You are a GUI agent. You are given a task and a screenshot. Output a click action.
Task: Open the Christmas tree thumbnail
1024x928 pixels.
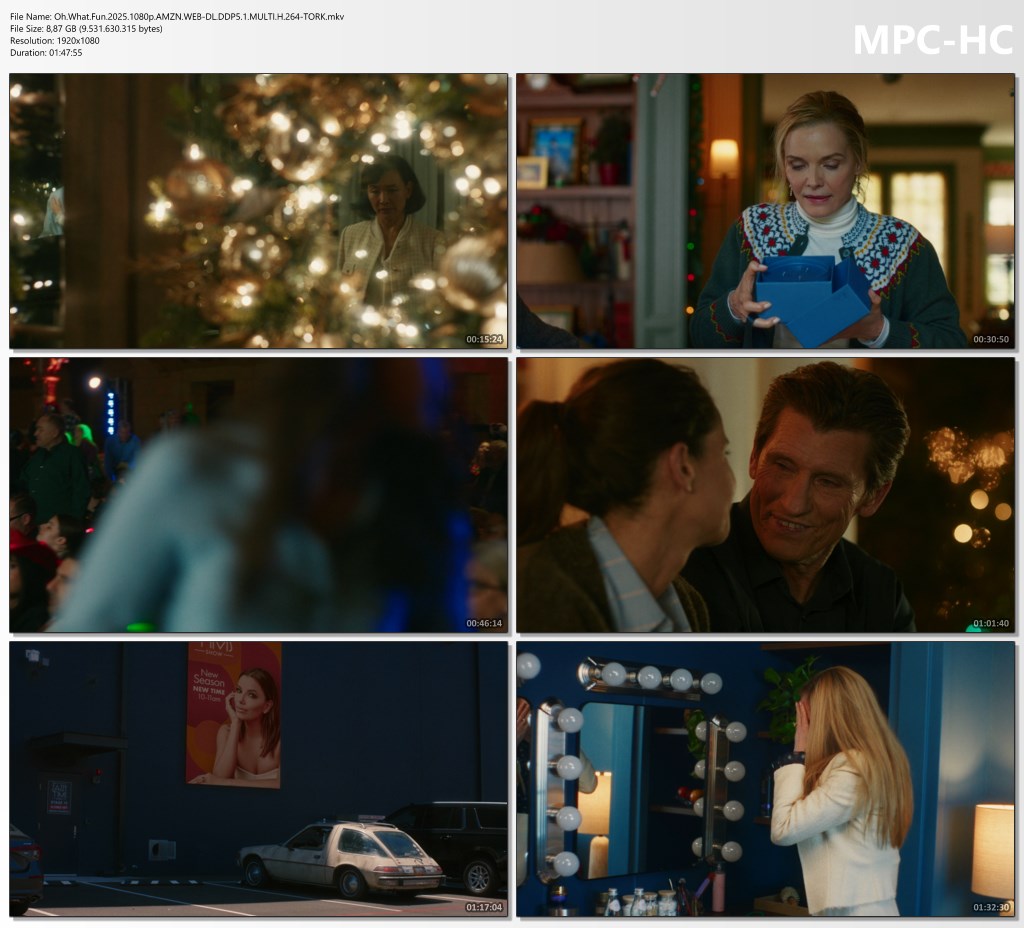point(258,210)
